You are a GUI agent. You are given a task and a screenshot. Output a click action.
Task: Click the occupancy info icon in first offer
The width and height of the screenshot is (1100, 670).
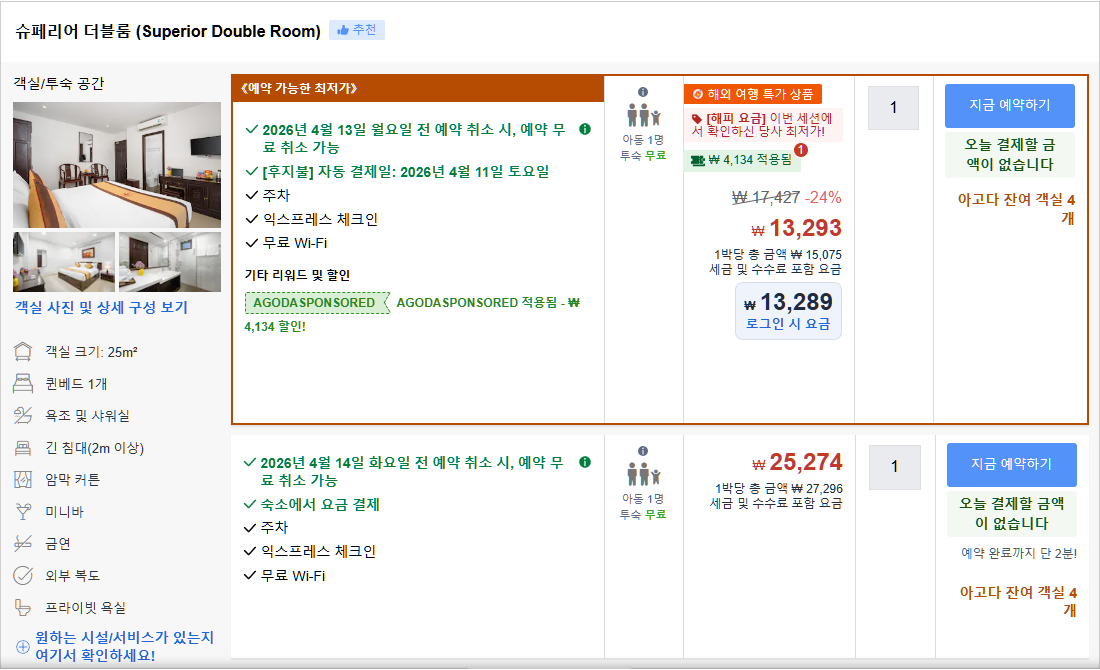coord(643,92)
